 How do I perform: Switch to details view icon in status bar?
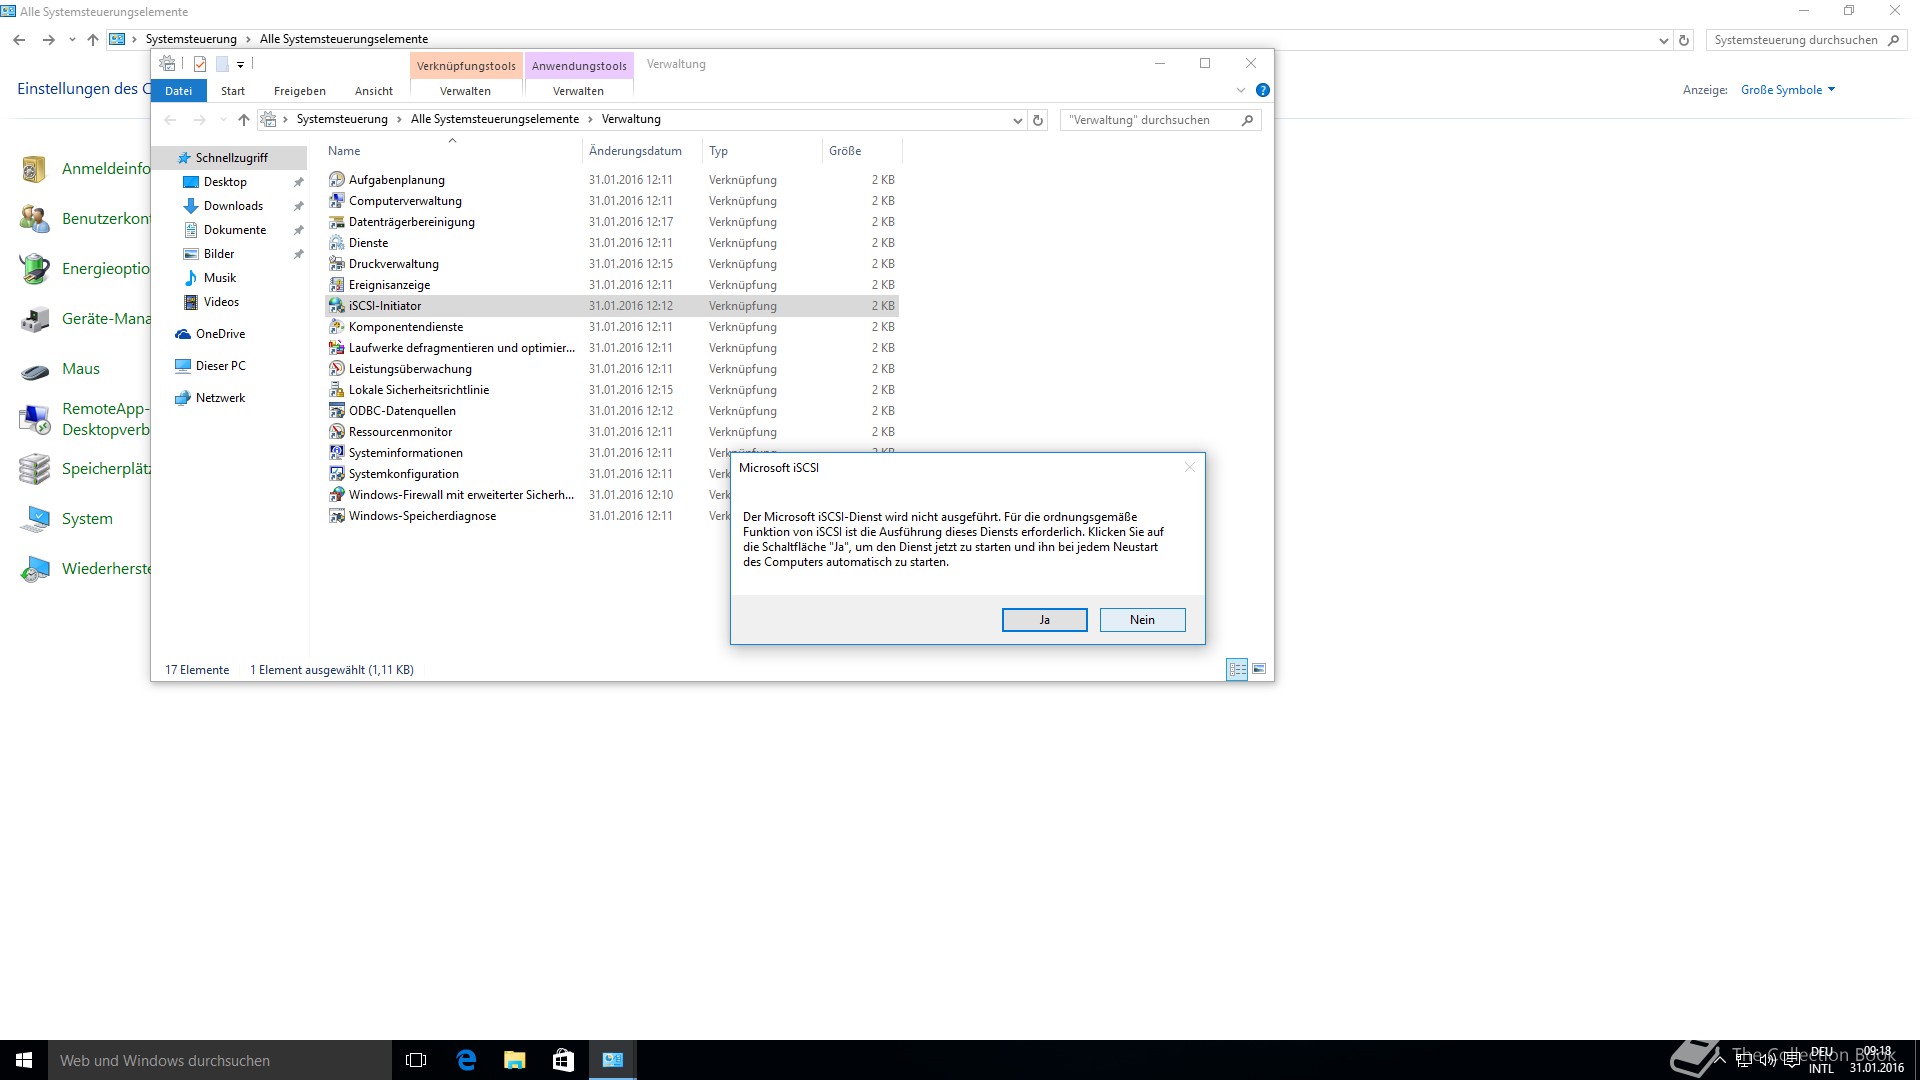(x=1237, y=669)
